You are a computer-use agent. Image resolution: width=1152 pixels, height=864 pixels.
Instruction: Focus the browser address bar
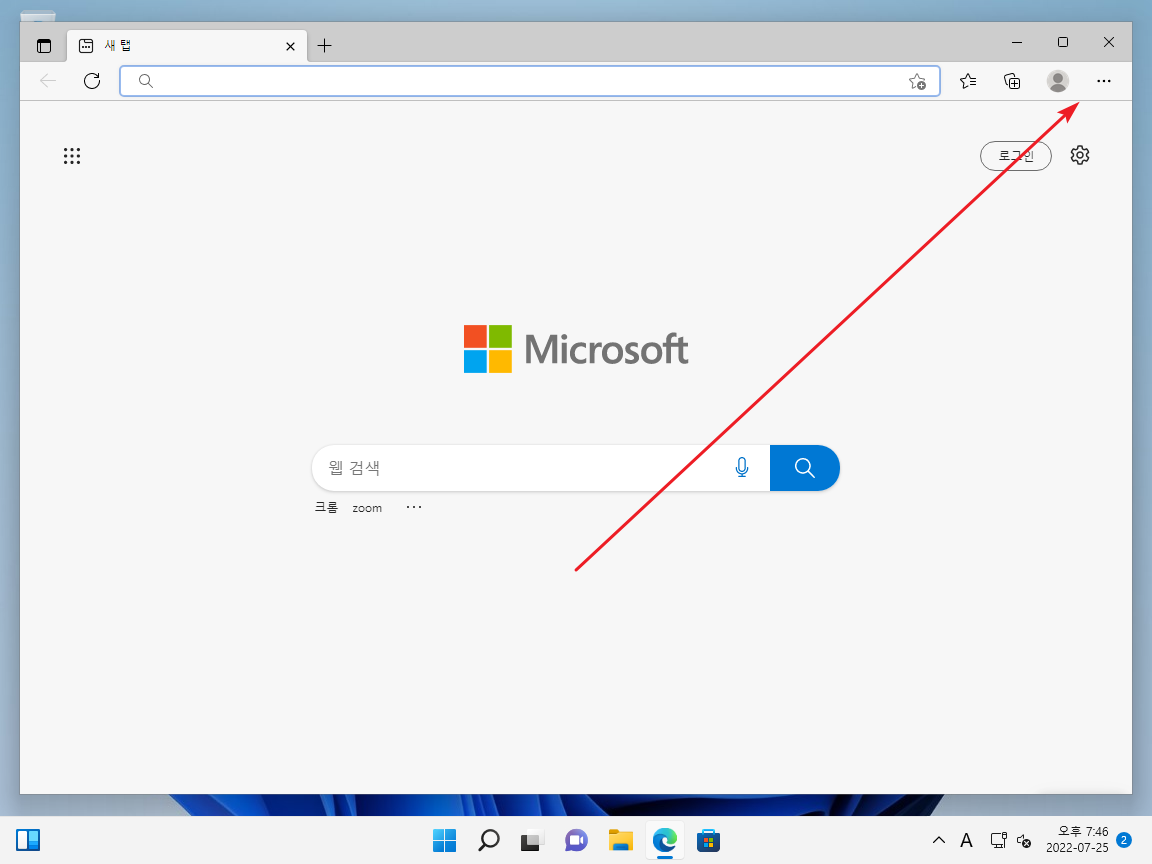coord(529,81)
